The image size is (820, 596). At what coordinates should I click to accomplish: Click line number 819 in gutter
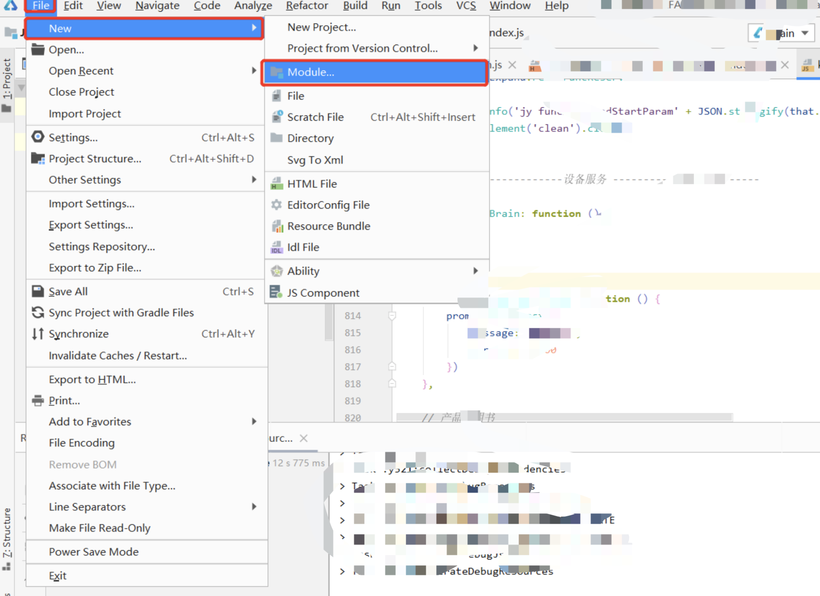pos(352,400)
